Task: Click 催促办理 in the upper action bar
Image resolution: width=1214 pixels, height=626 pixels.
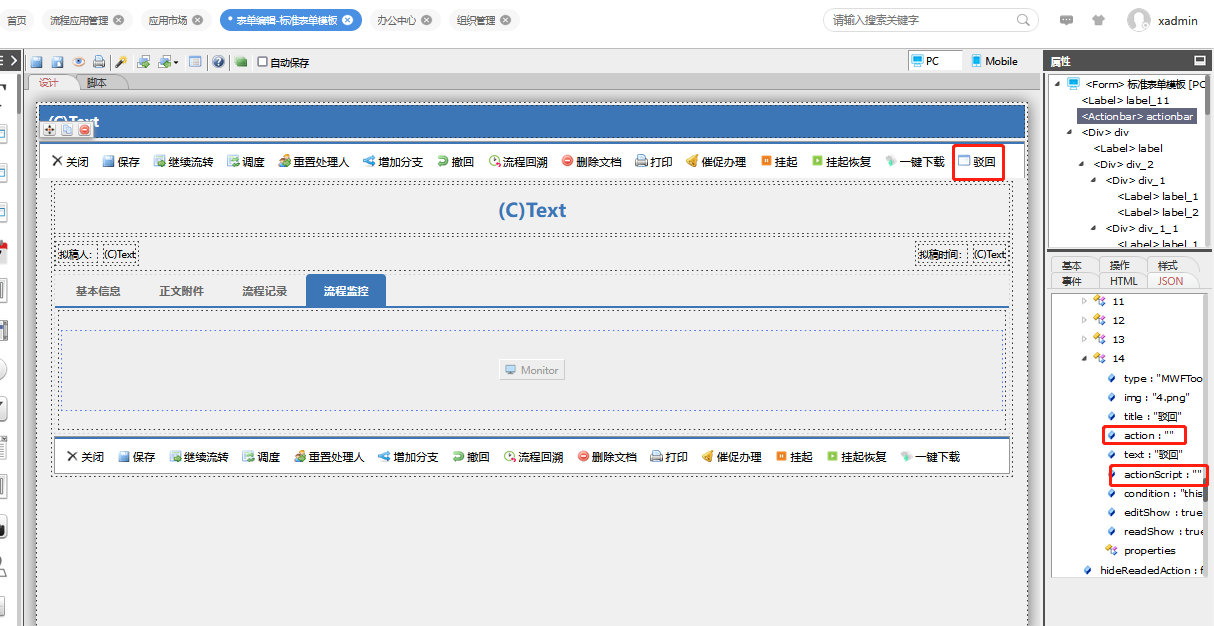Action: pos(716,161)
